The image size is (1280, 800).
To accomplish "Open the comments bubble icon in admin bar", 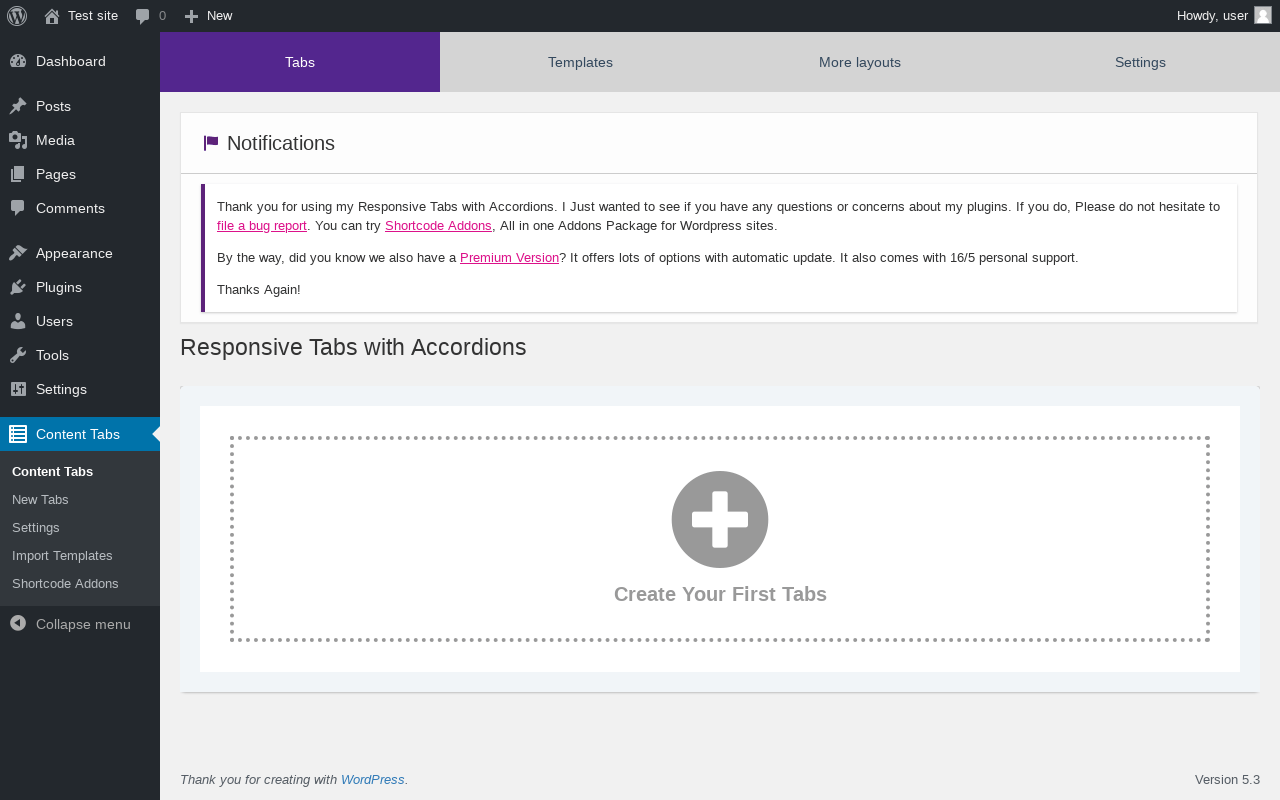I will tap(143, 16).
